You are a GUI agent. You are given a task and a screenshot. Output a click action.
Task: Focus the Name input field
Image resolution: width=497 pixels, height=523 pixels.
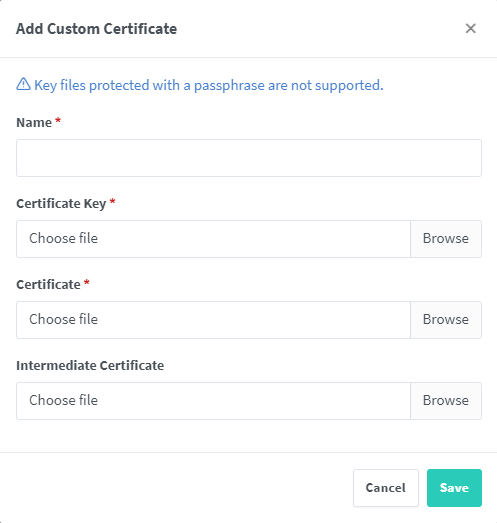tap(249, 158)
